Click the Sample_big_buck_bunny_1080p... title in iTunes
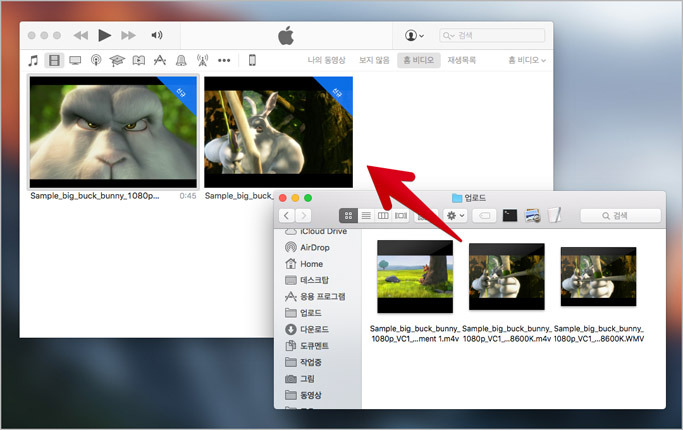Viewport: 683px width, 430px height. [x=95, y=196]
